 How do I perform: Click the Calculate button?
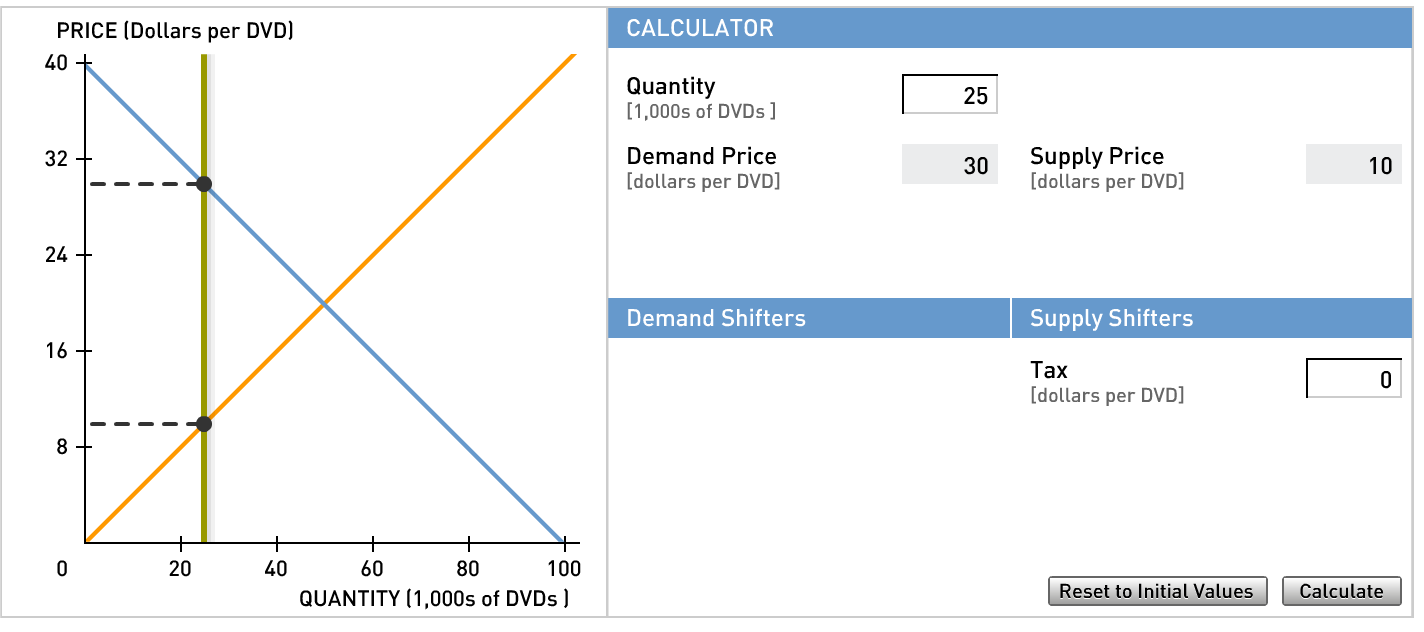tap(1341, 591)
